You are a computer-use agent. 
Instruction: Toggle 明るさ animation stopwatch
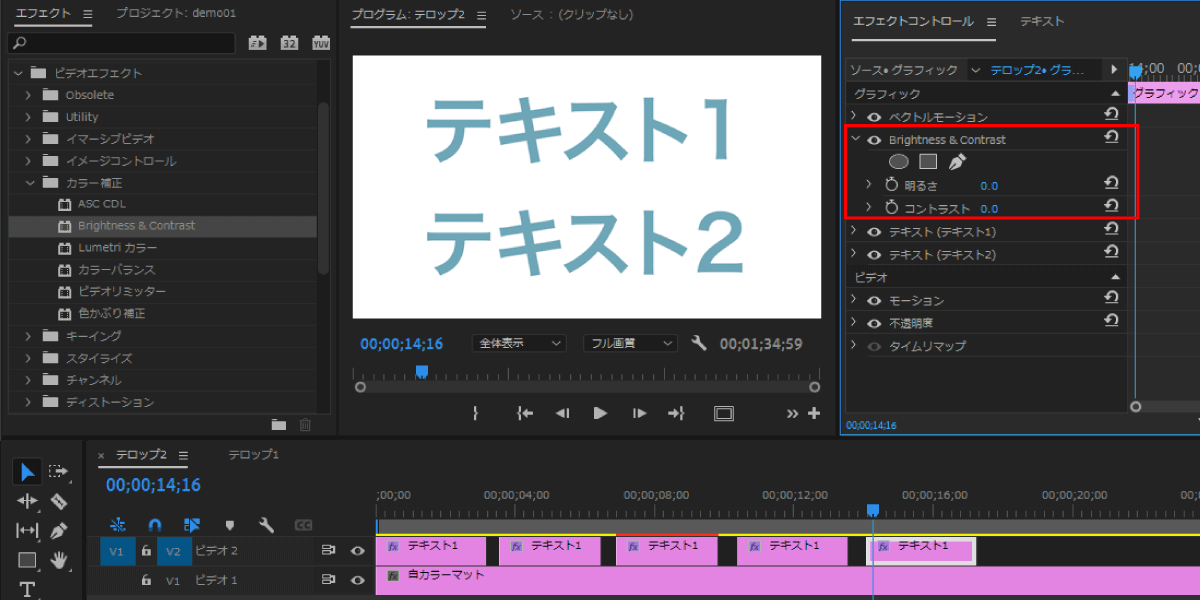coord(892,185)
